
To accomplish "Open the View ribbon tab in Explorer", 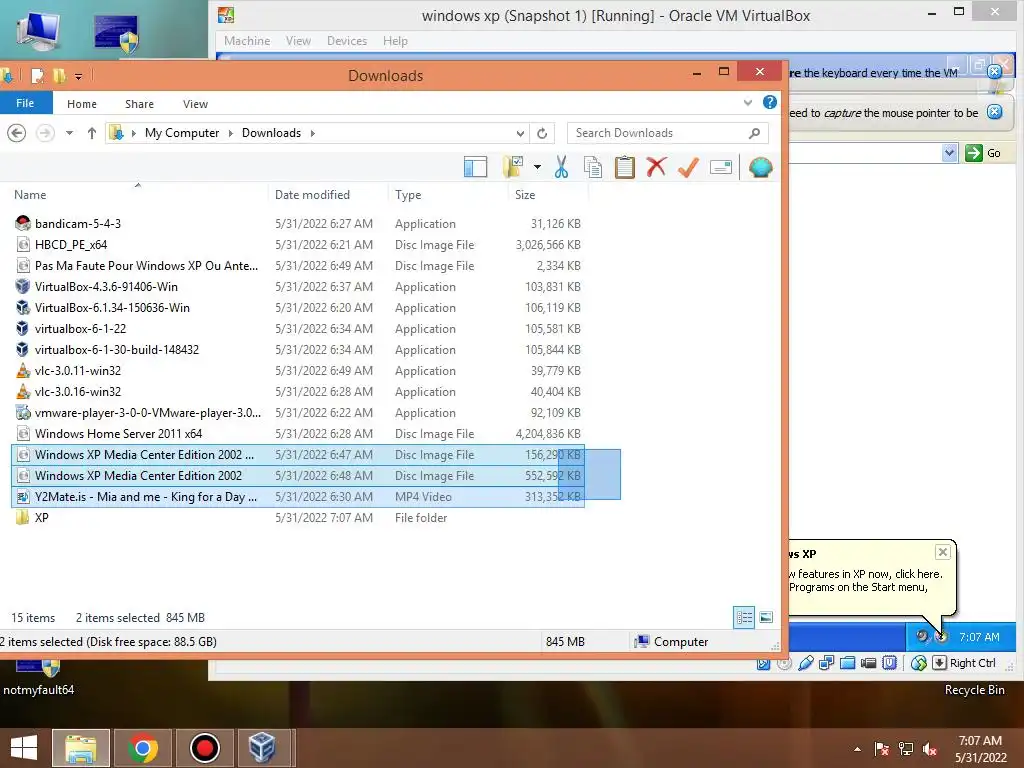I will pos(195,104).
